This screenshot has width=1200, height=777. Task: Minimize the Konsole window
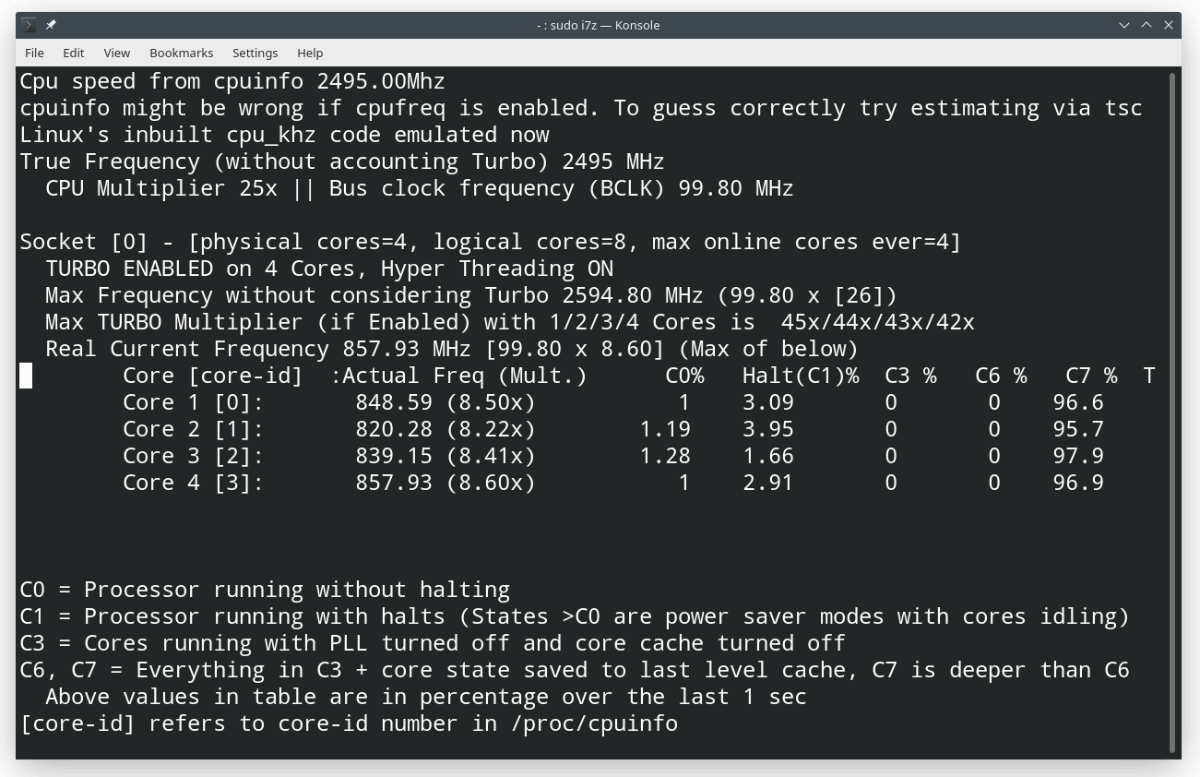(1125, 25)
